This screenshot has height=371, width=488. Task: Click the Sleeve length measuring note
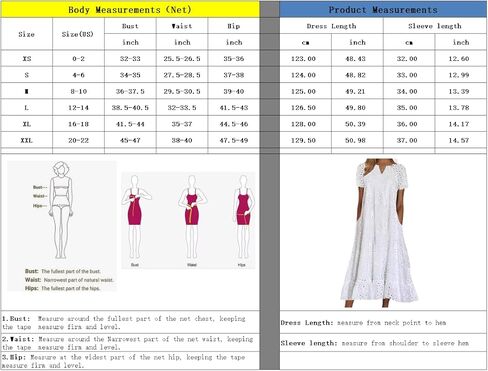point(375,343)
